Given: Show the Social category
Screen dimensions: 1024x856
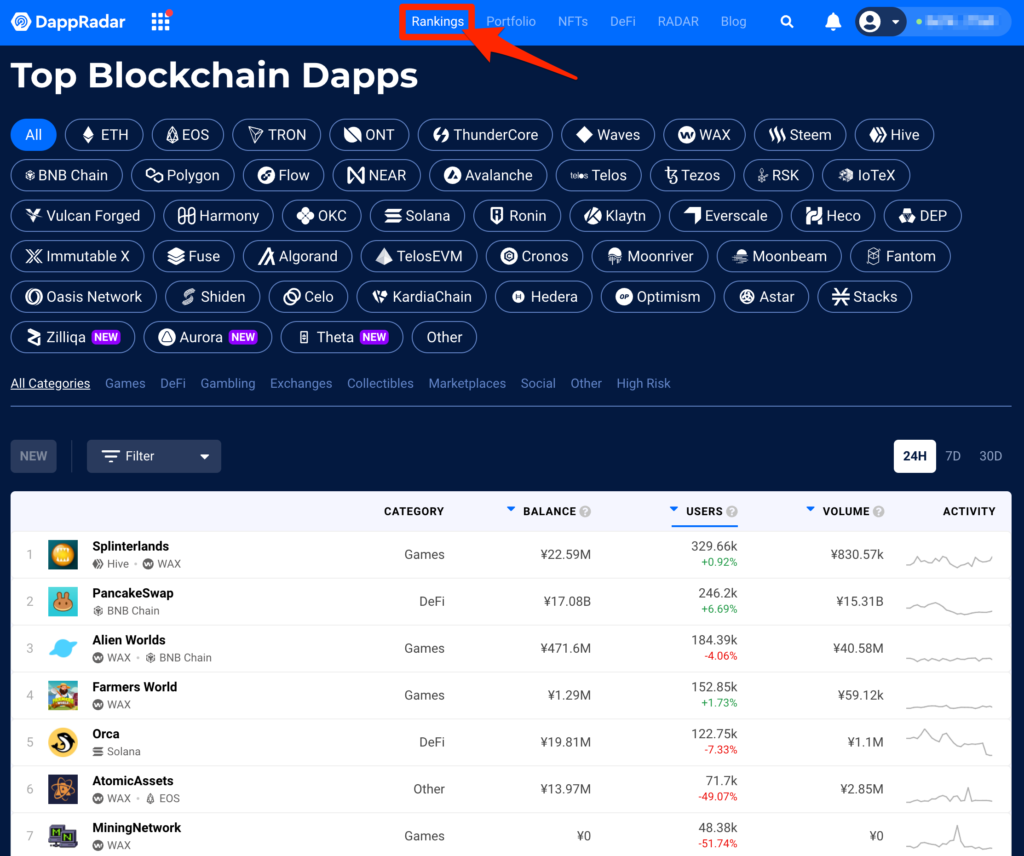Looking at the screenshot, I should [x=538, y=384].
